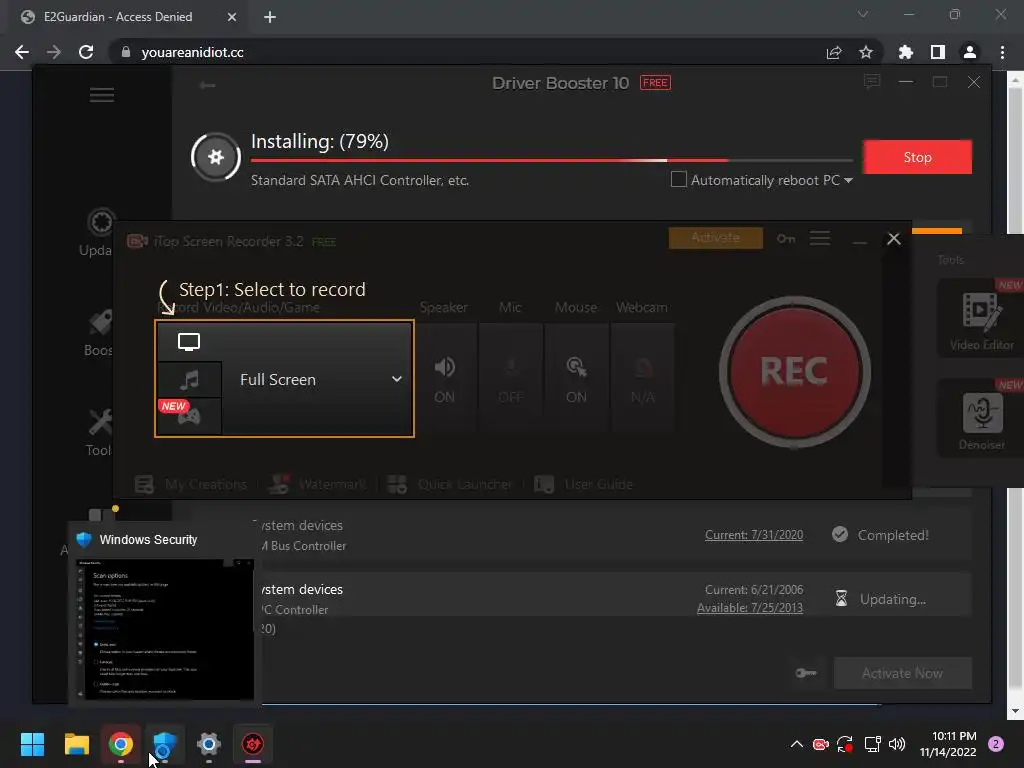Open the Chrome tab search chevron

(x=863, y=14)
